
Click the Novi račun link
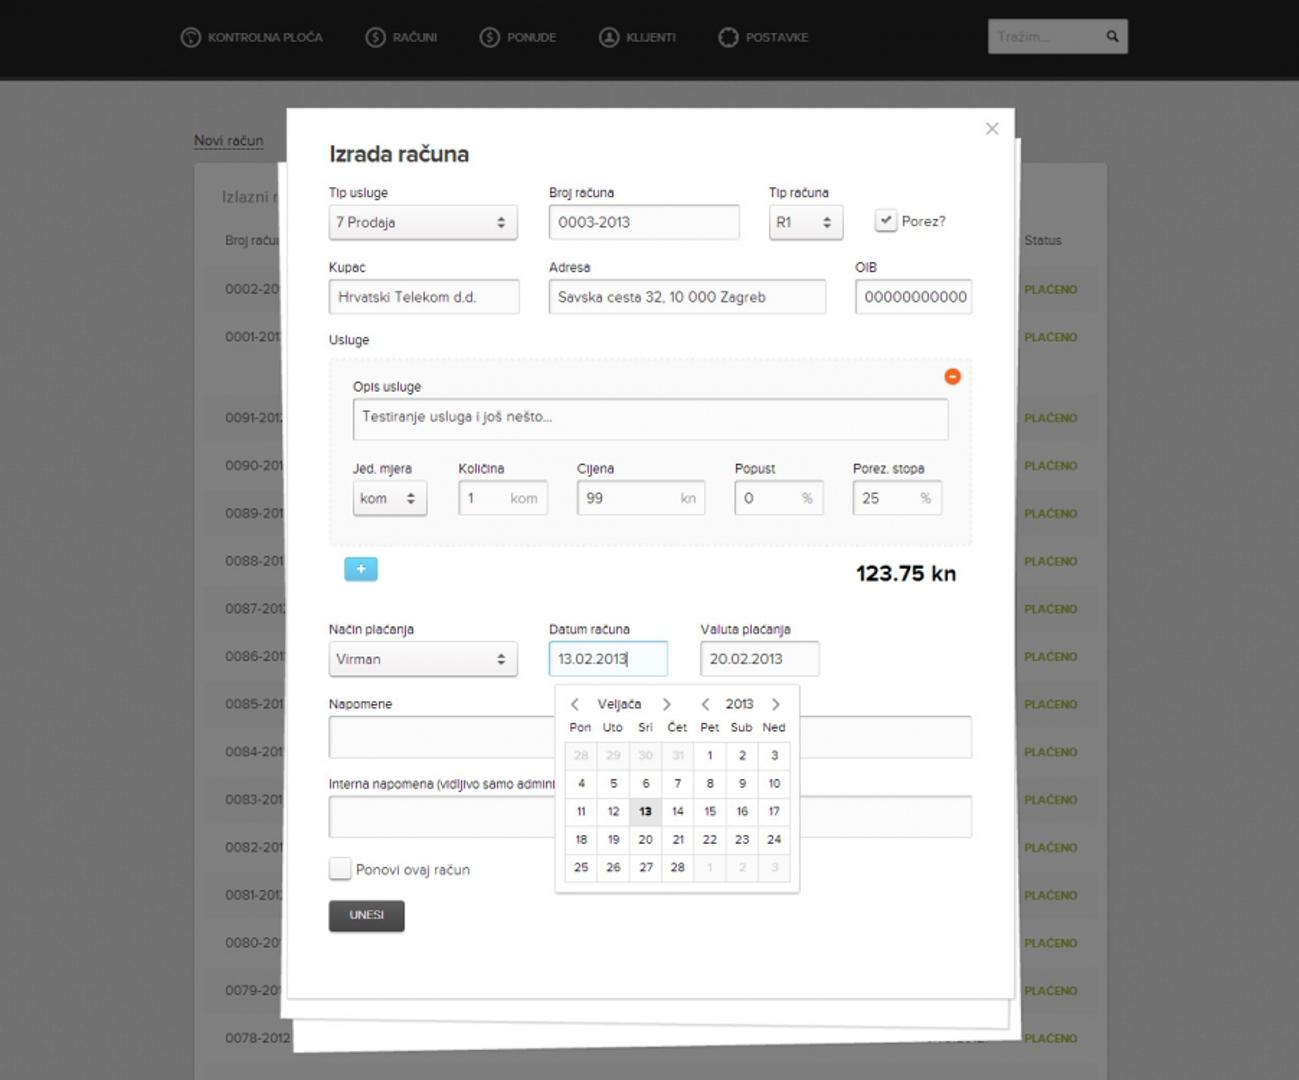229,141
